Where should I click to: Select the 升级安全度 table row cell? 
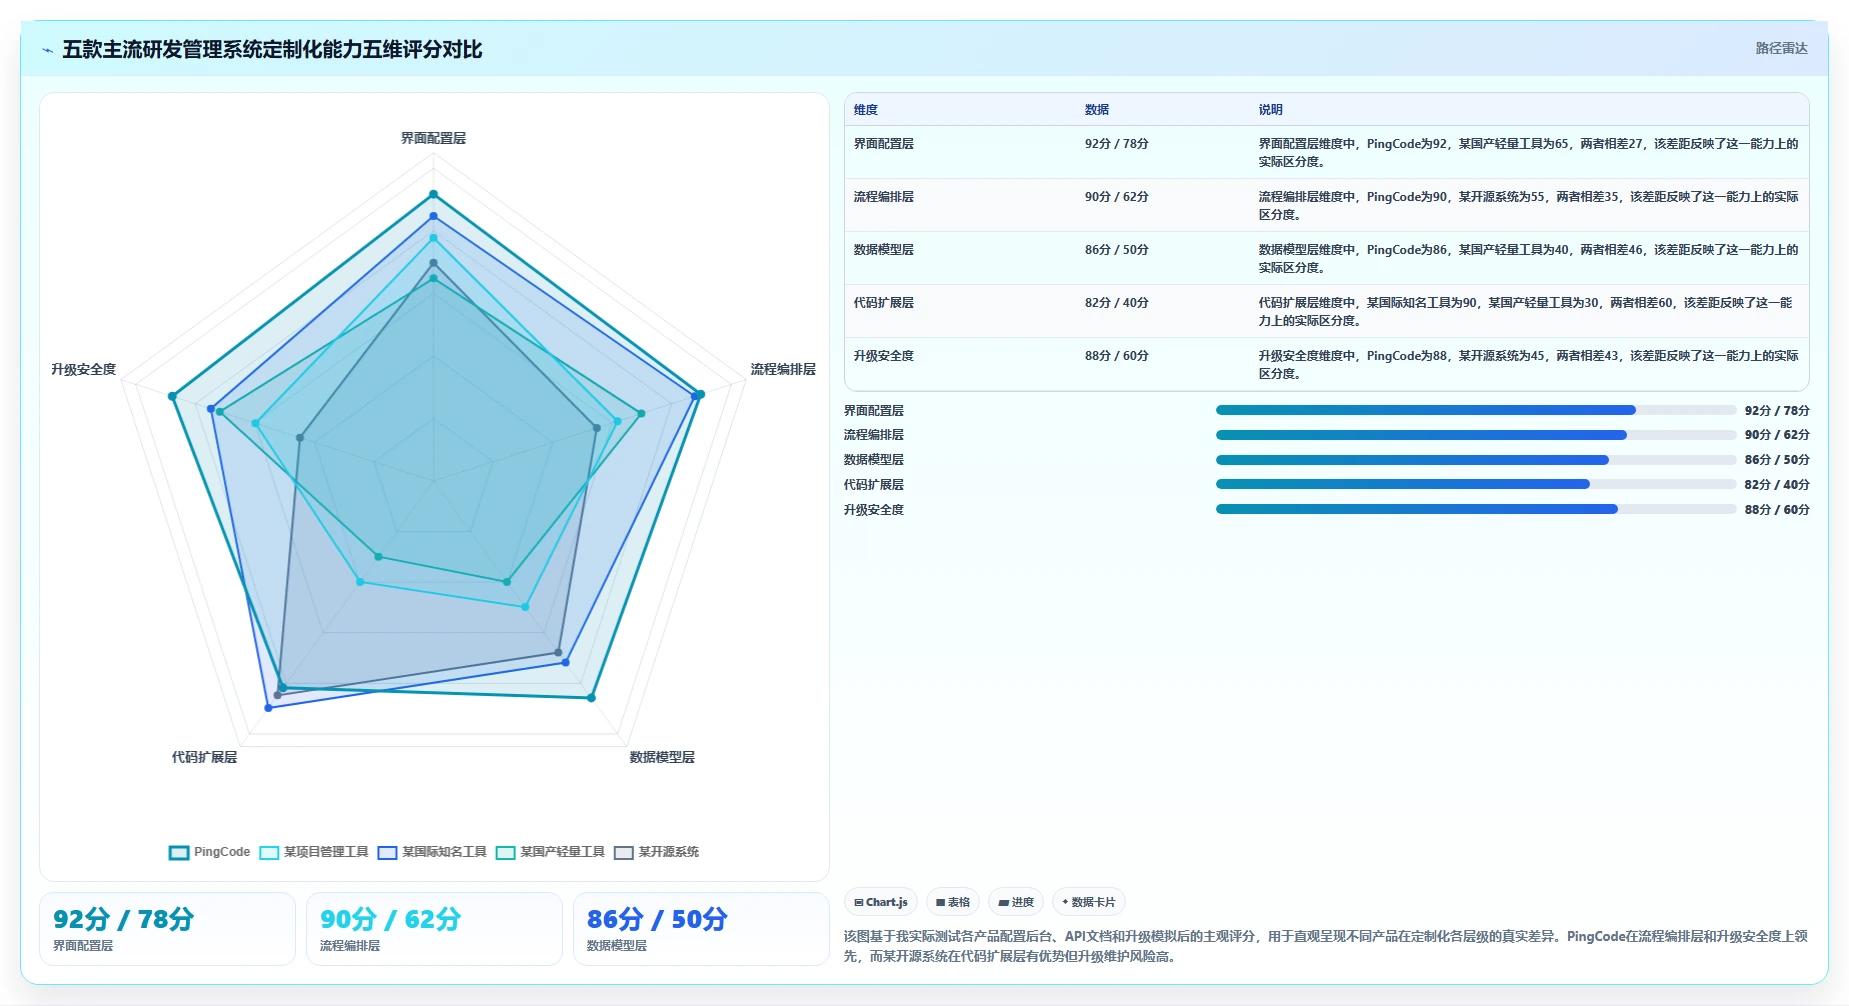pyautogui.click(x=884, y=356)
